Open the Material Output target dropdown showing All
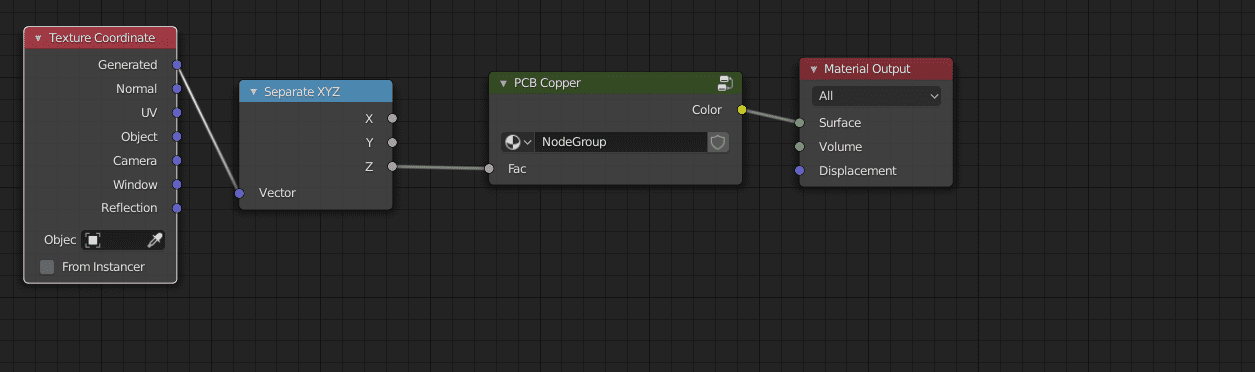1255x372 pixels. tap(877, 96)
